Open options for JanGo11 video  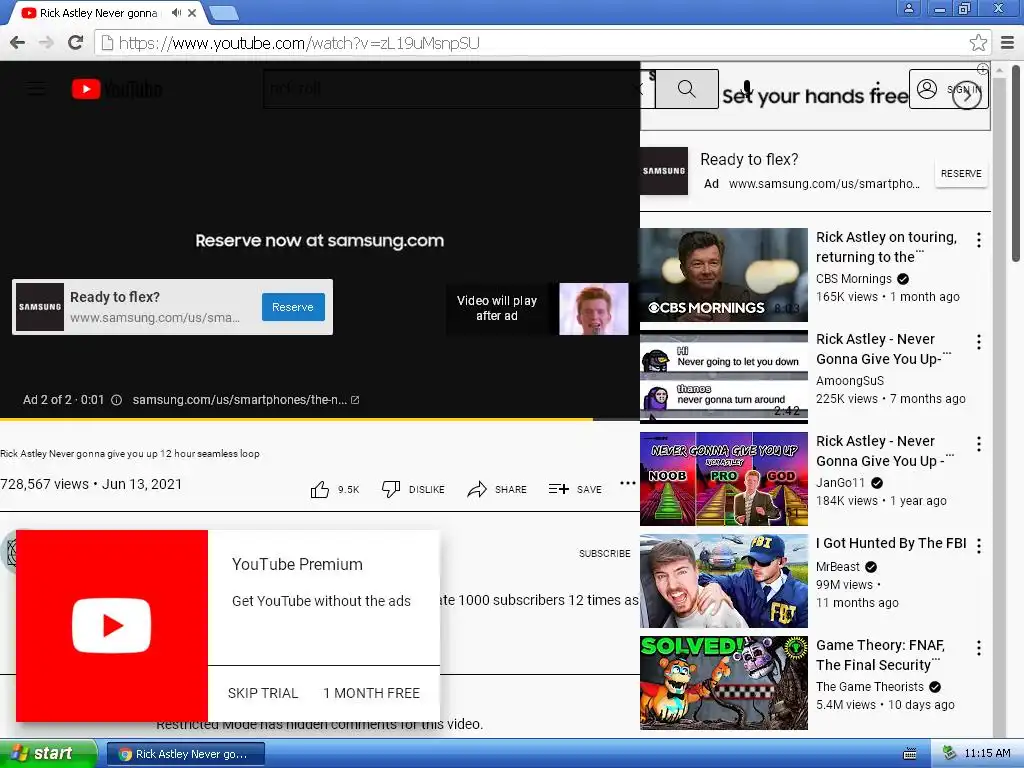(x=978, y=444)
